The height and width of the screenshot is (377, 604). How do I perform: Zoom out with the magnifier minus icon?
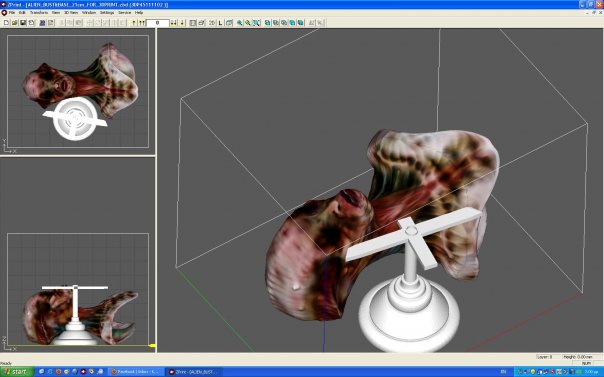248,23
